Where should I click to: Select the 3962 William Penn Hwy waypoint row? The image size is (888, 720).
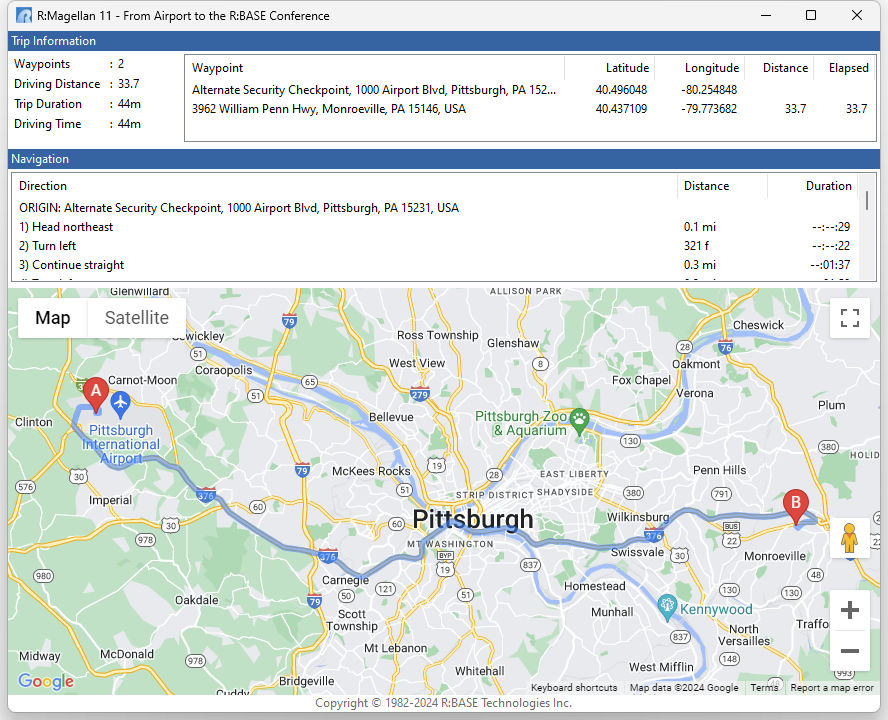tap(530, 109)
